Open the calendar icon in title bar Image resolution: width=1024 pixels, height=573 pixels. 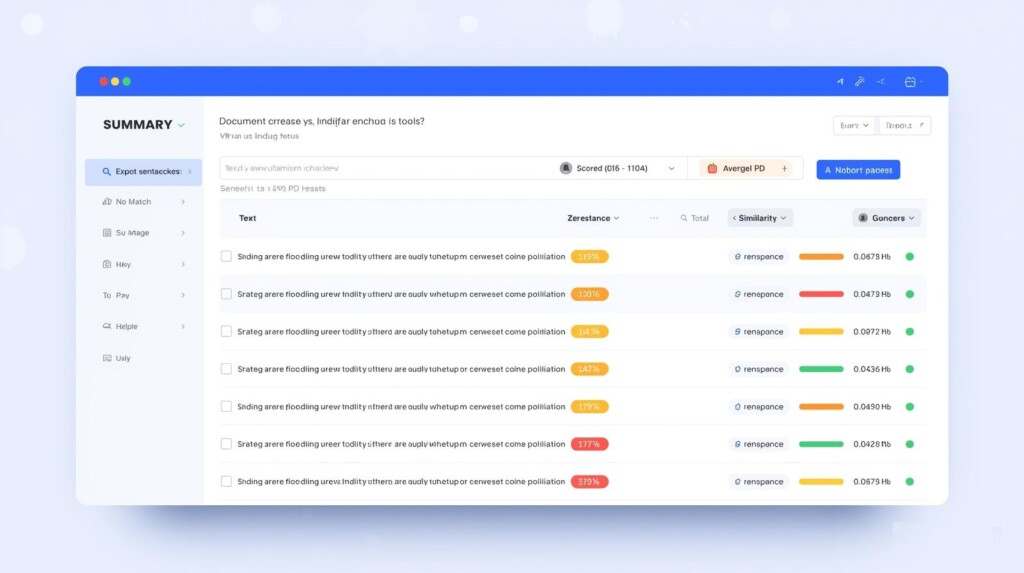[910, 82]
